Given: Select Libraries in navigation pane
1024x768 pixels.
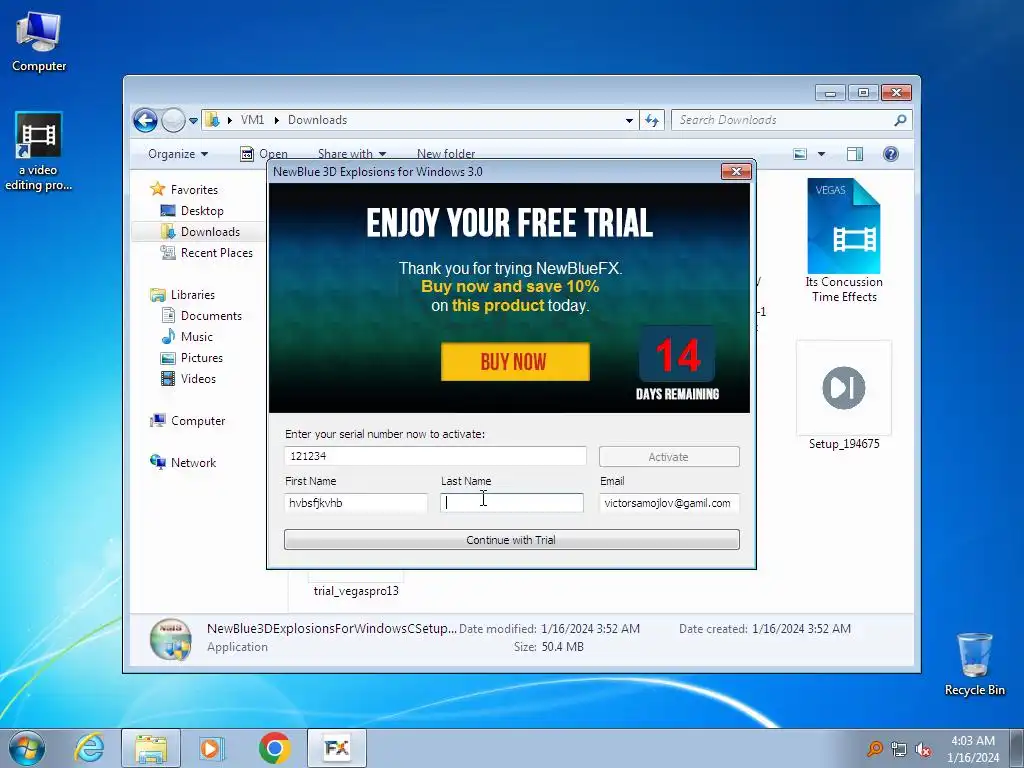Looking at the screenshot, I should pos(182,295).
